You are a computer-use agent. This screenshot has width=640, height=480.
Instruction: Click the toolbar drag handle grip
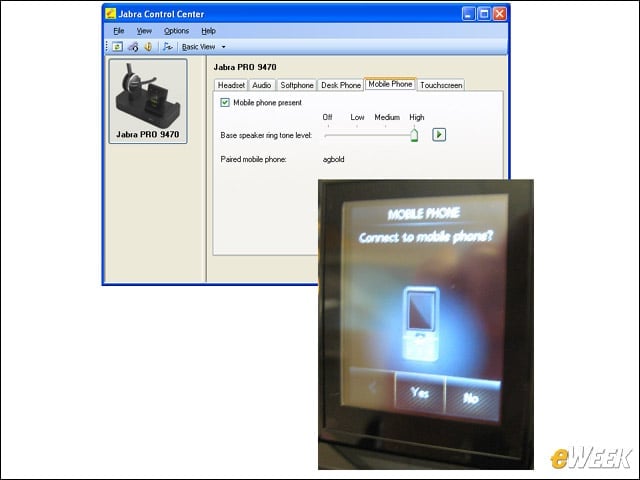[x=107, y=47]
